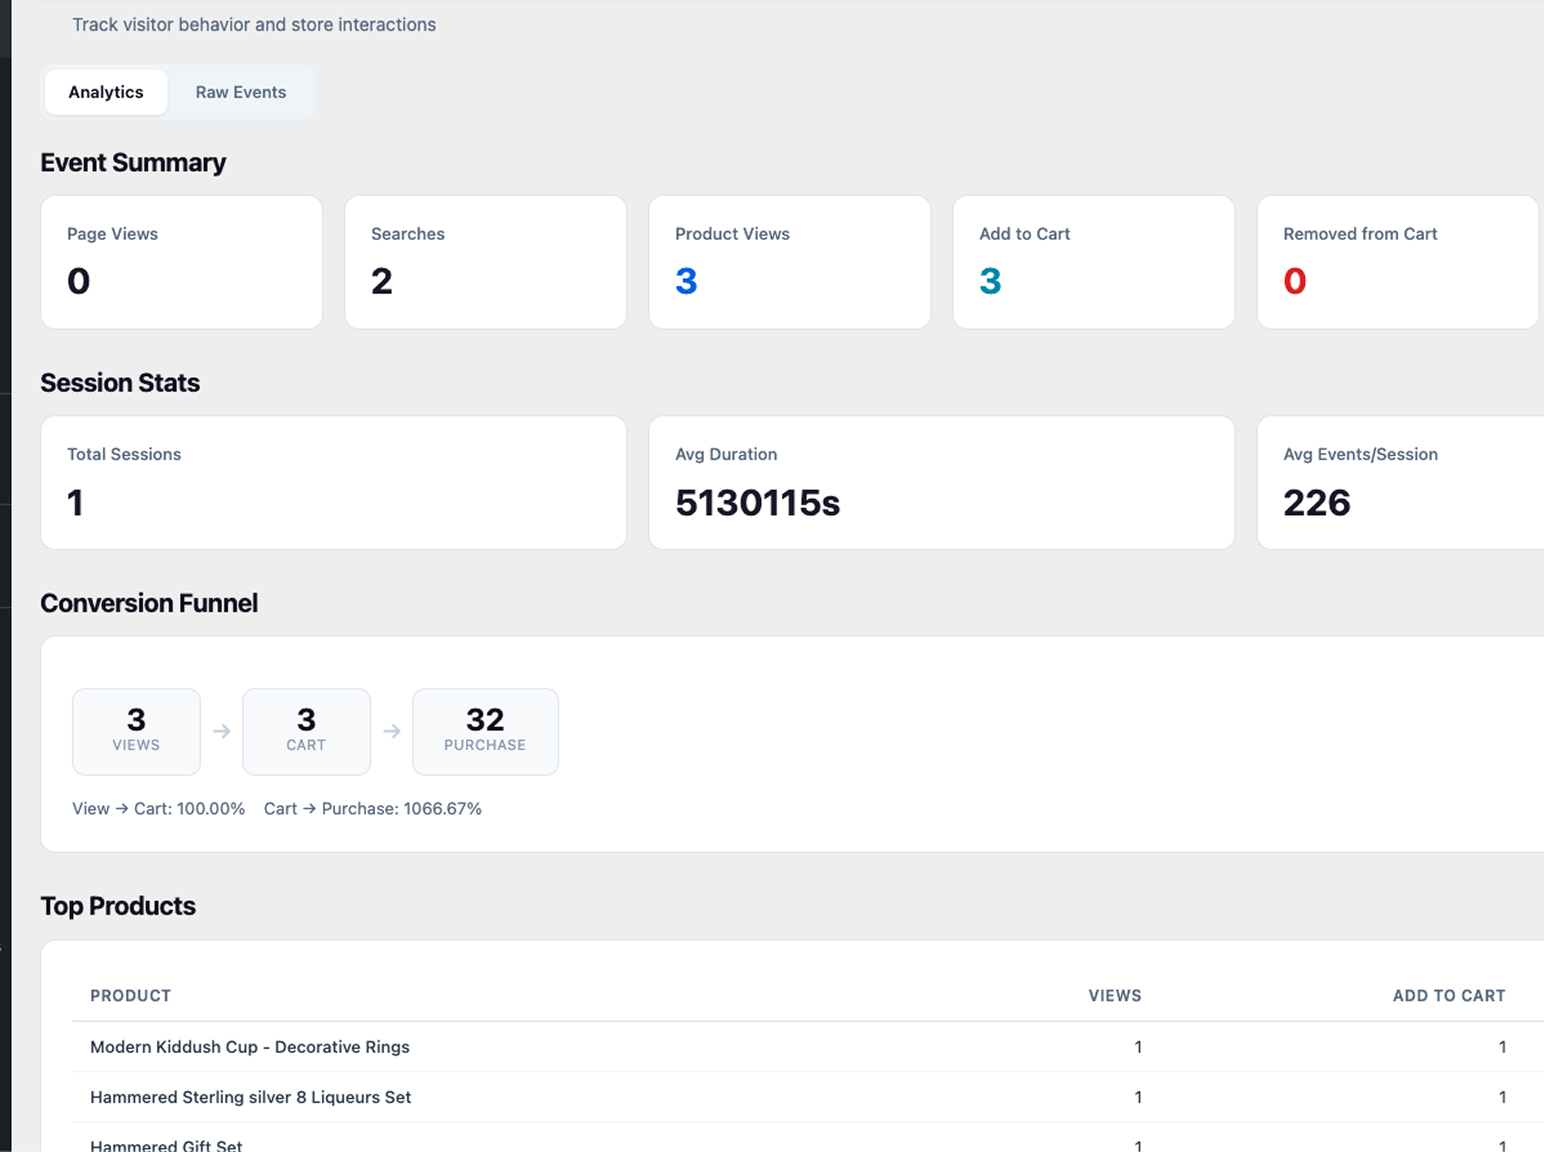This screenshot has height=1152, width=1544.
Task: Click the arrow between Cart and Purchase
Action: [390, 731]
